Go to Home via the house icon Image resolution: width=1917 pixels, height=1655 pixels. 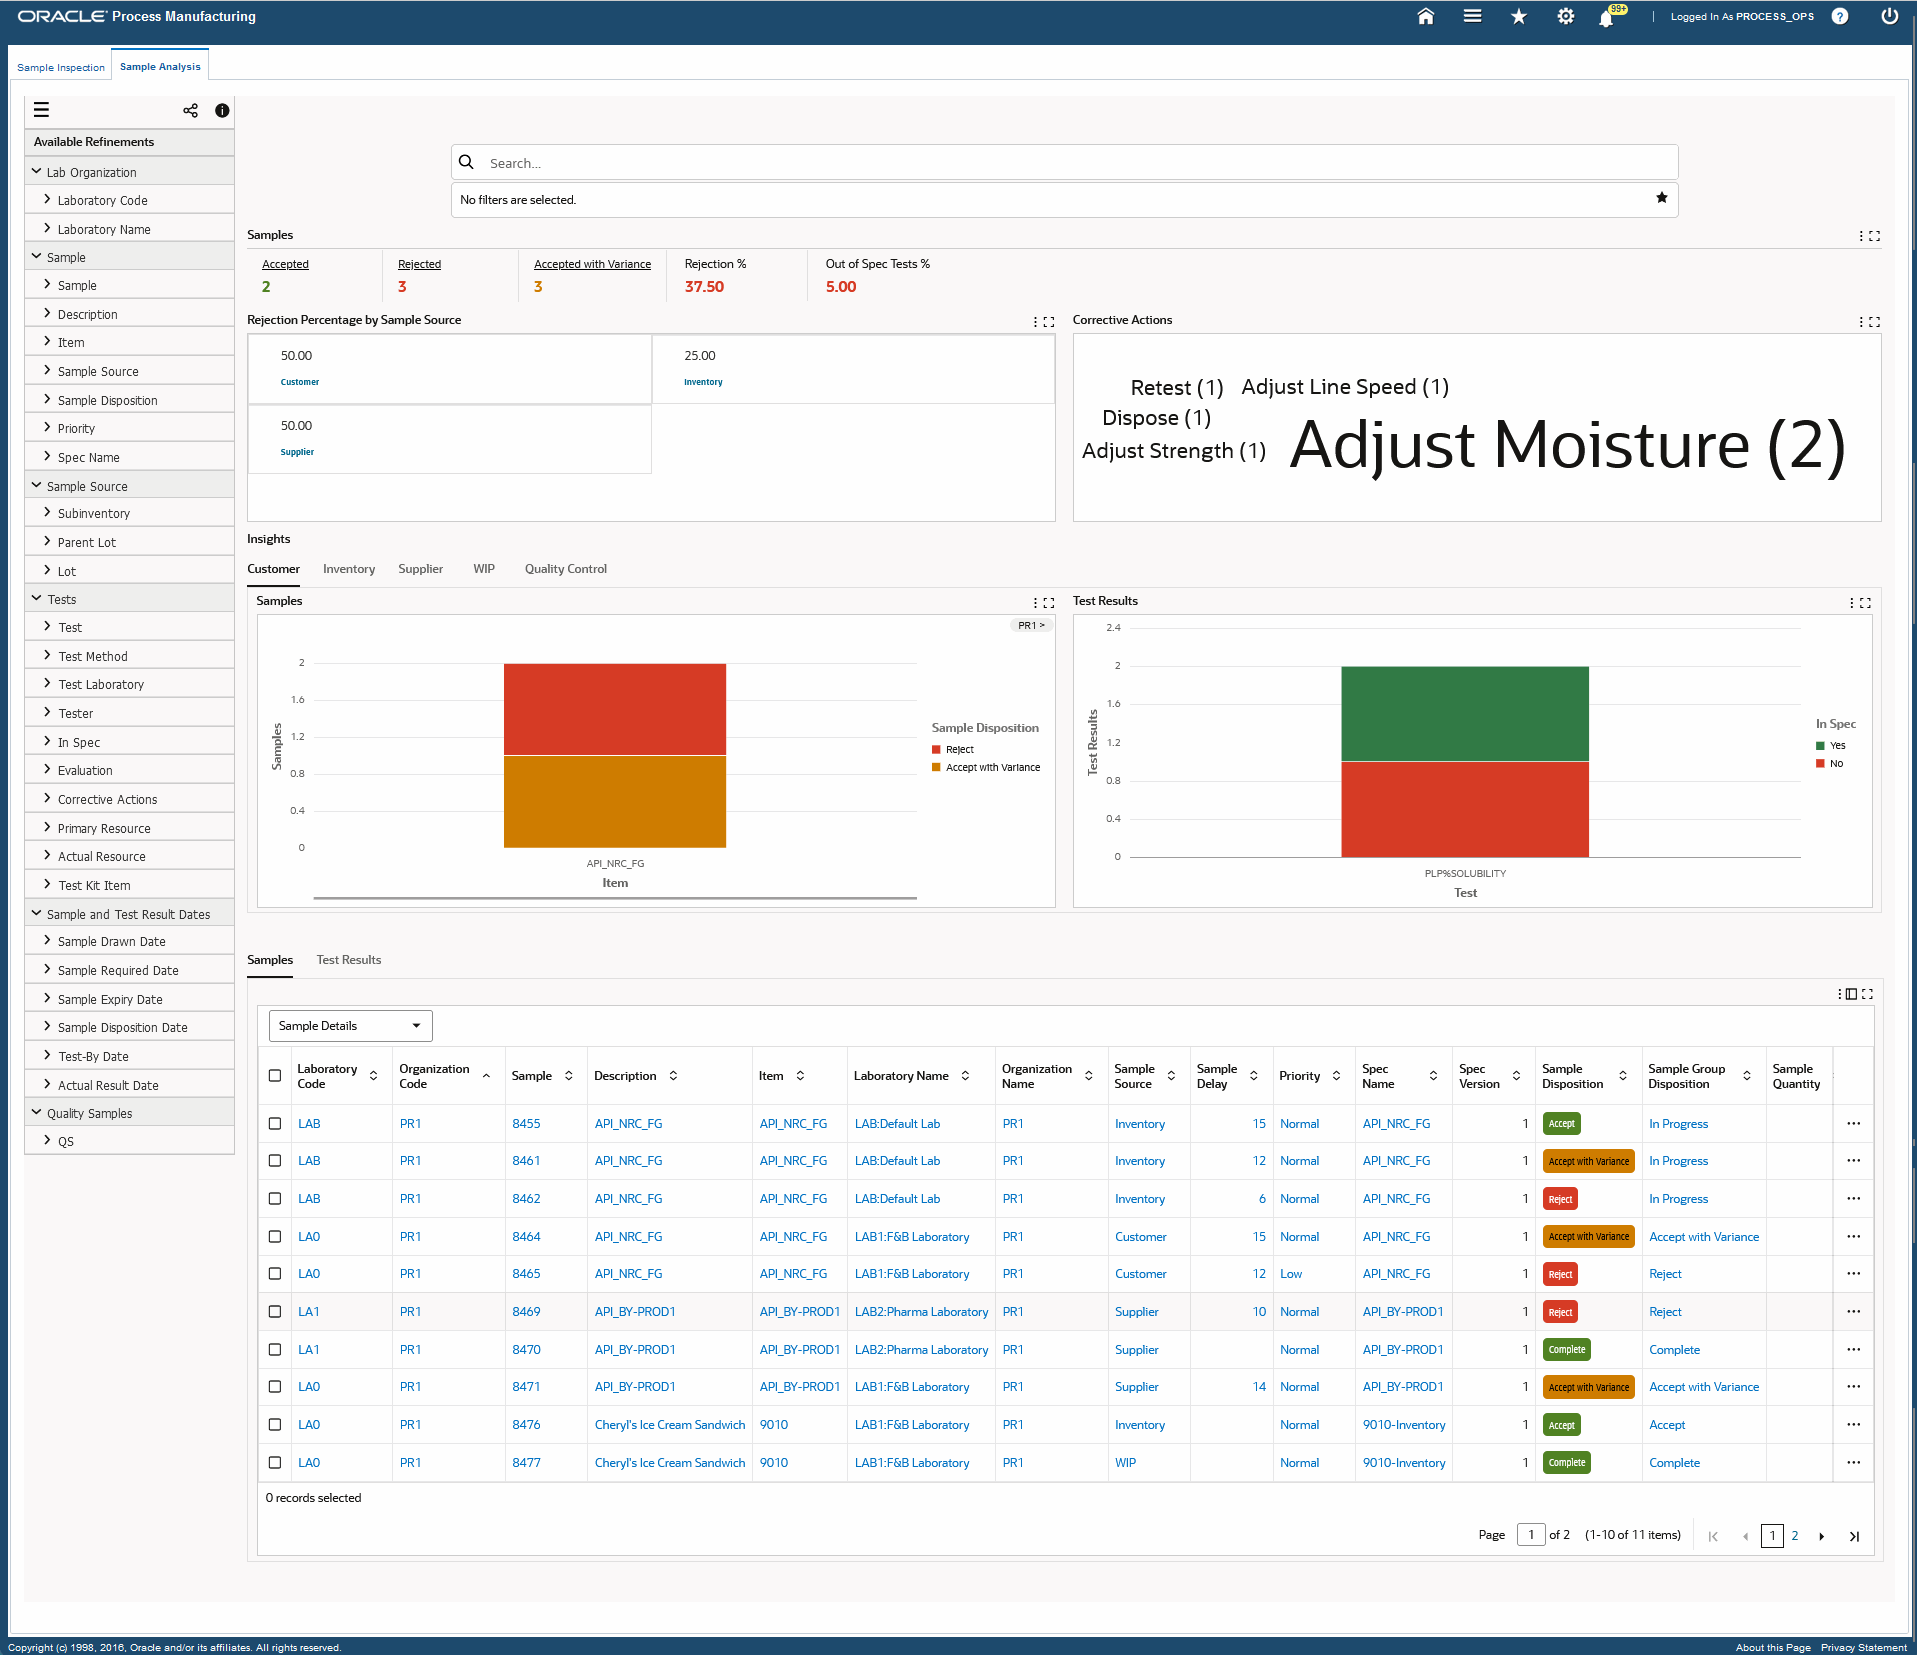(x=1426, y=16)
